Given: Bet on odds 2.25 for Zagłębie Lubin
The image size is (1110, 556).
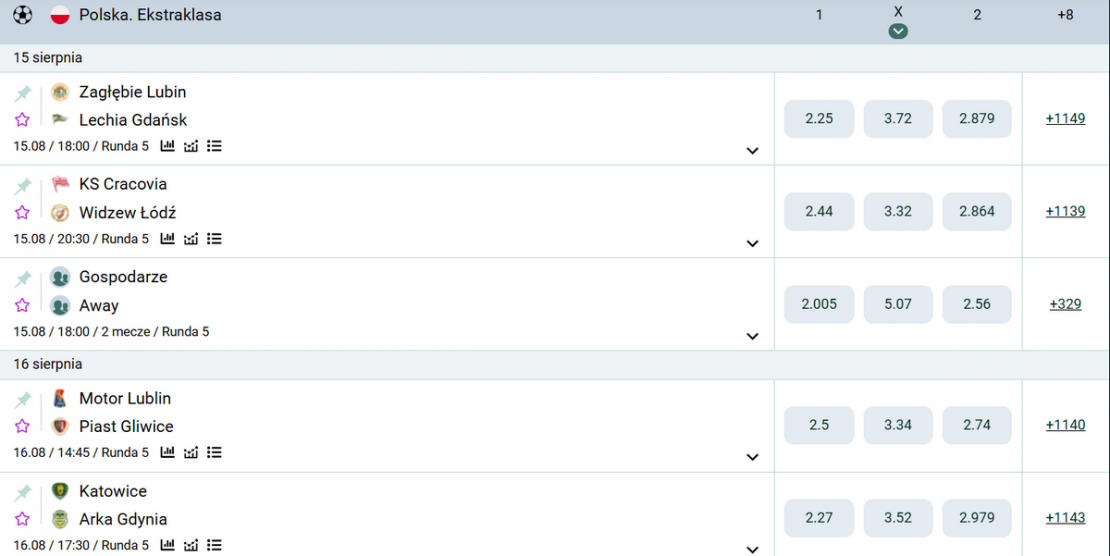Looking at the screenshot, I should tap(819, 119).
